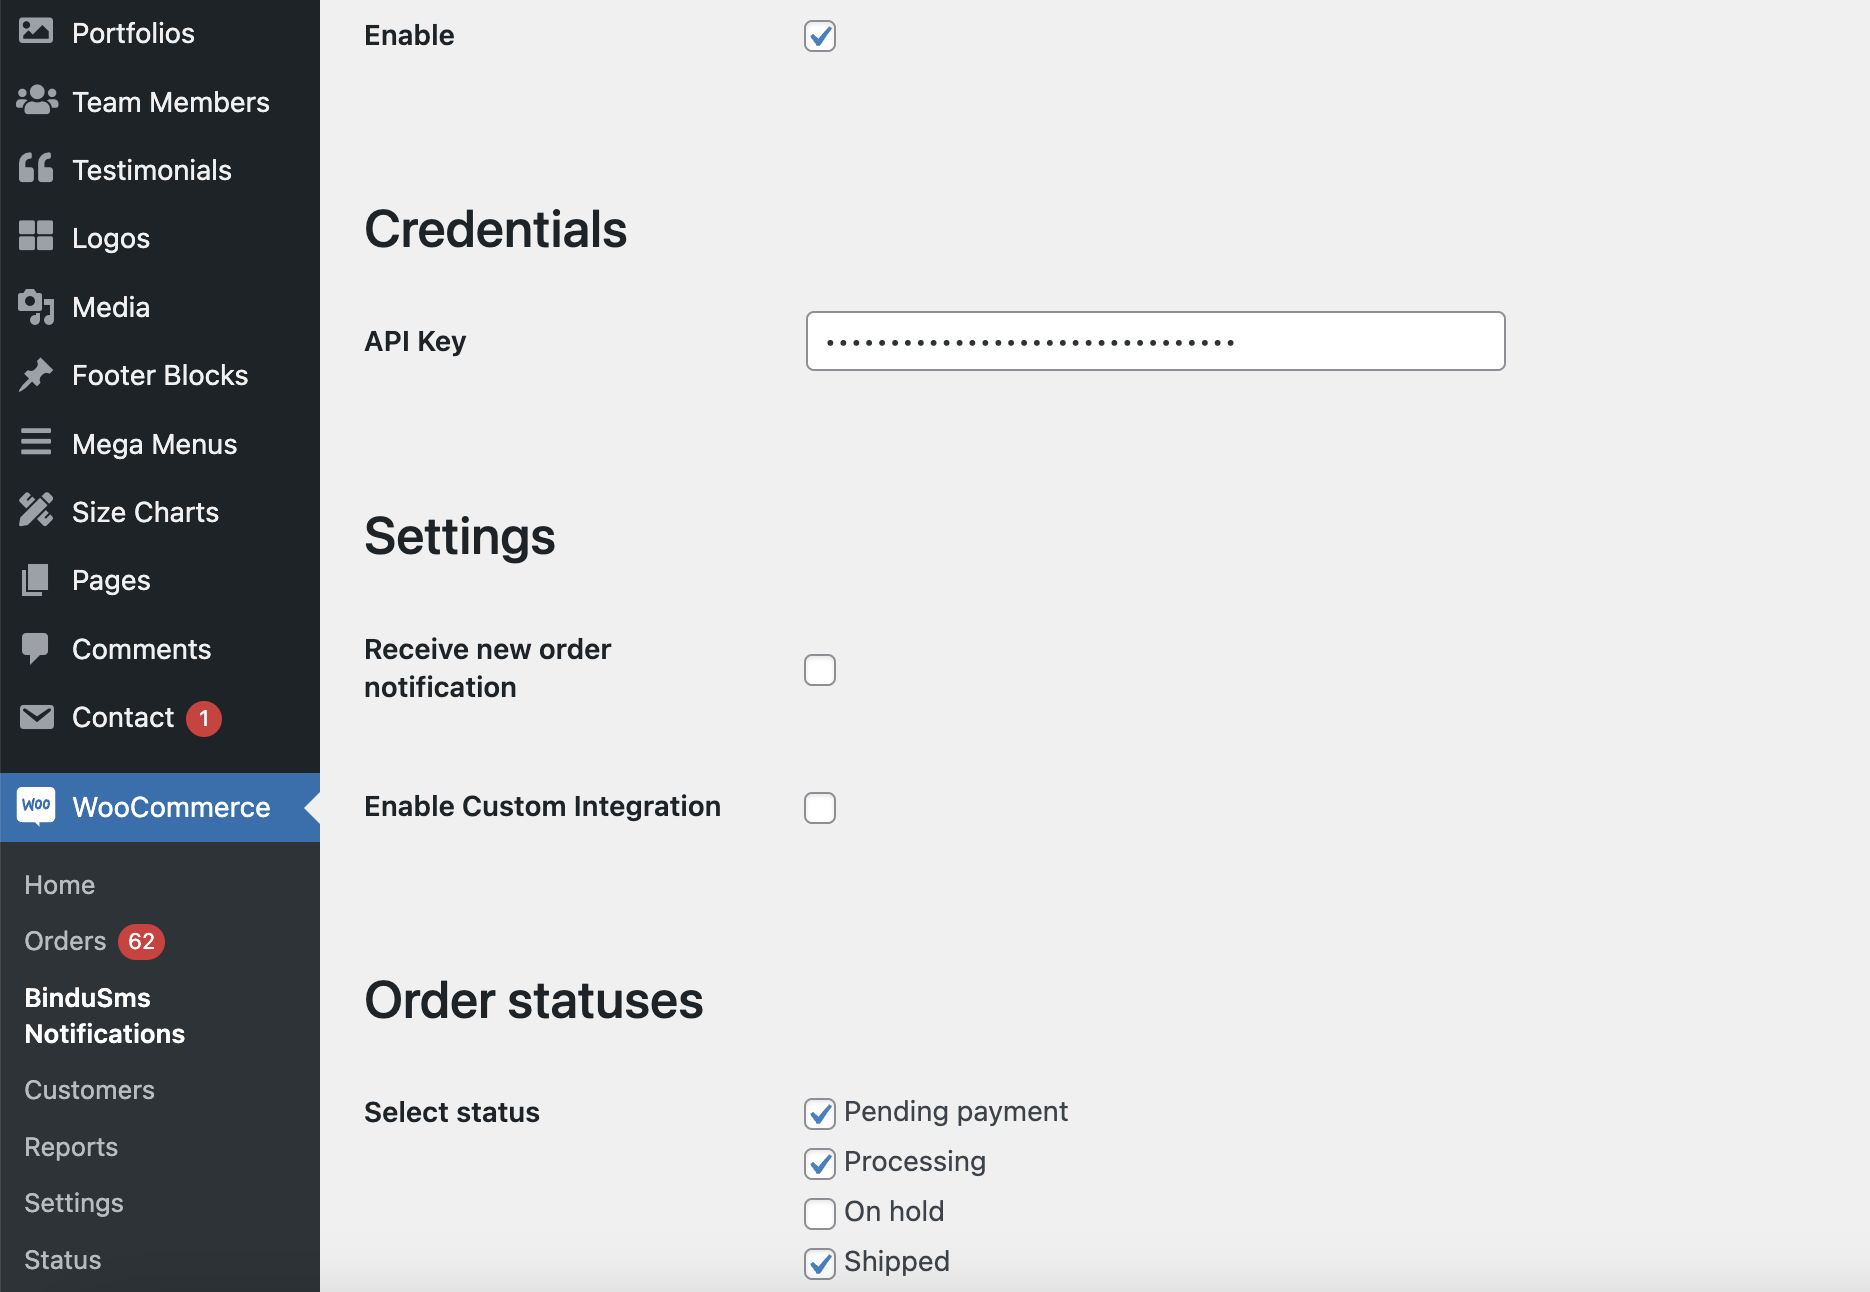Click the Testimonials quote icon

pos(36,169)
